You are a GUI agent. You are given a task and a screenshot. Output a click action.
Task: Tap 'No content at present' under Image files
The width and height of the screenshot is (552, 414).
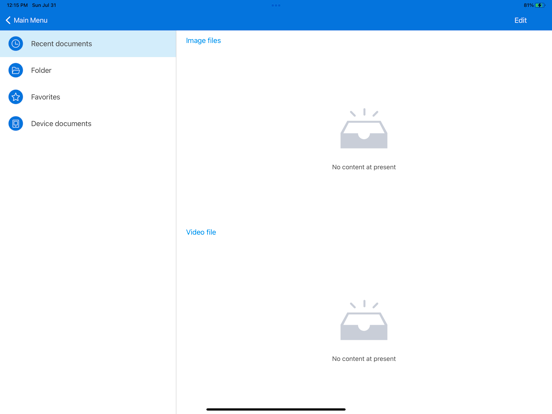point(364,167)
